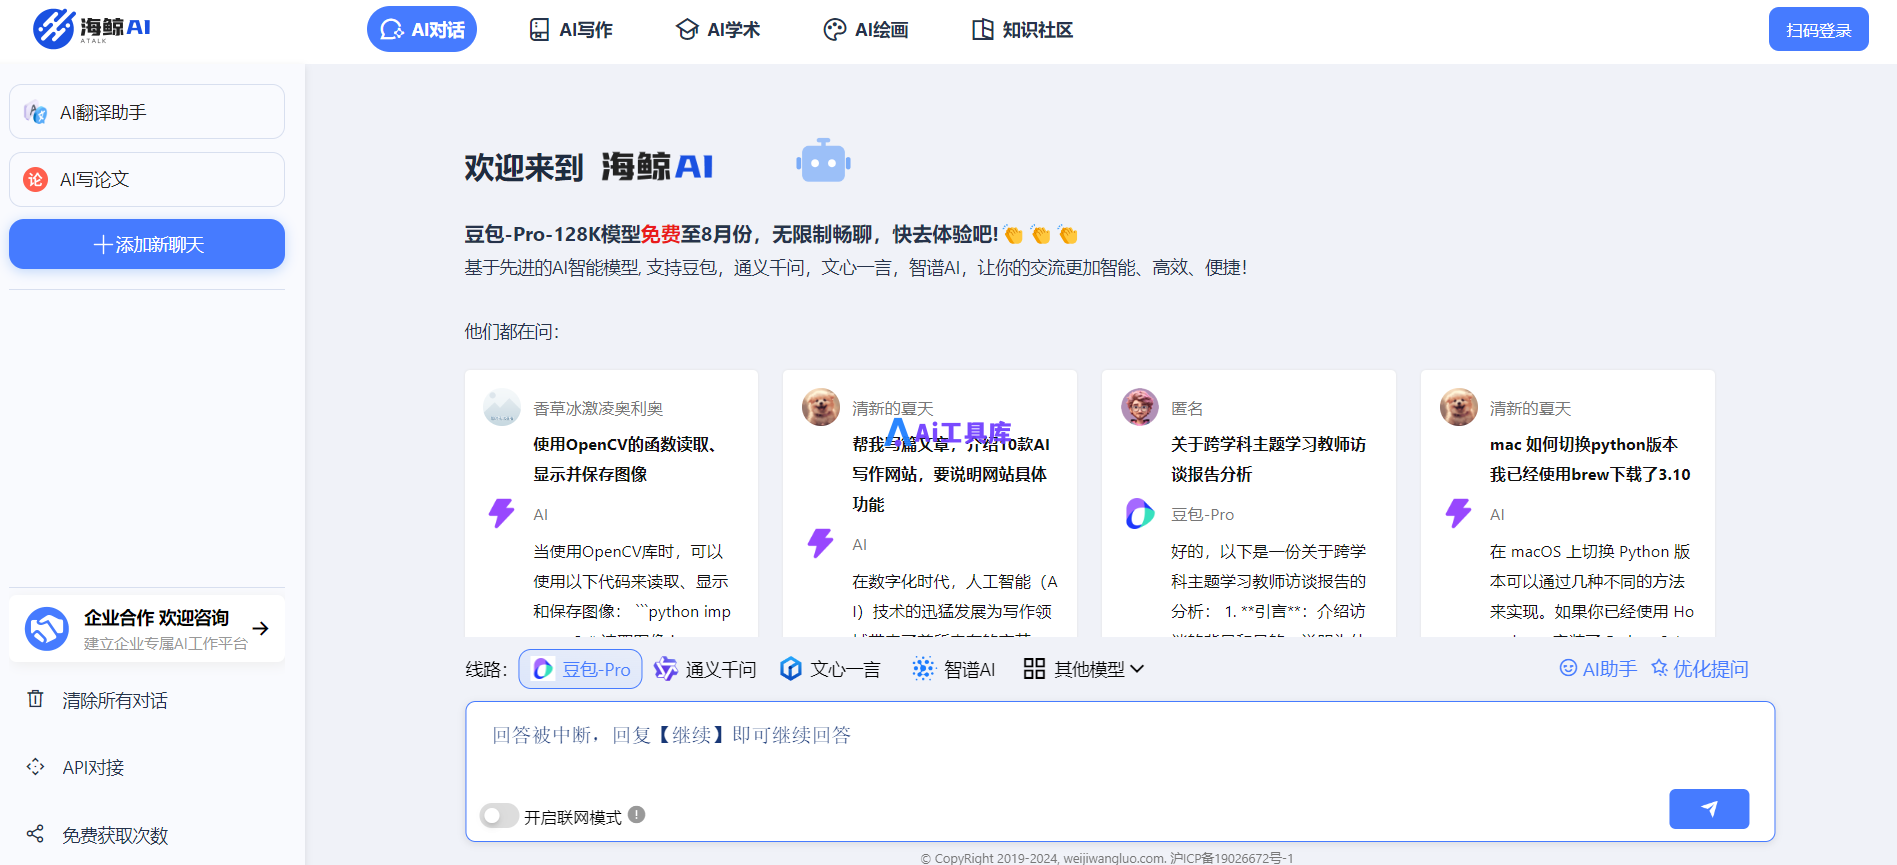The width and height of the screenshot is (1897, 865).
Task: Open the AI写论文 sidebar item
Action: coord(147,179)
